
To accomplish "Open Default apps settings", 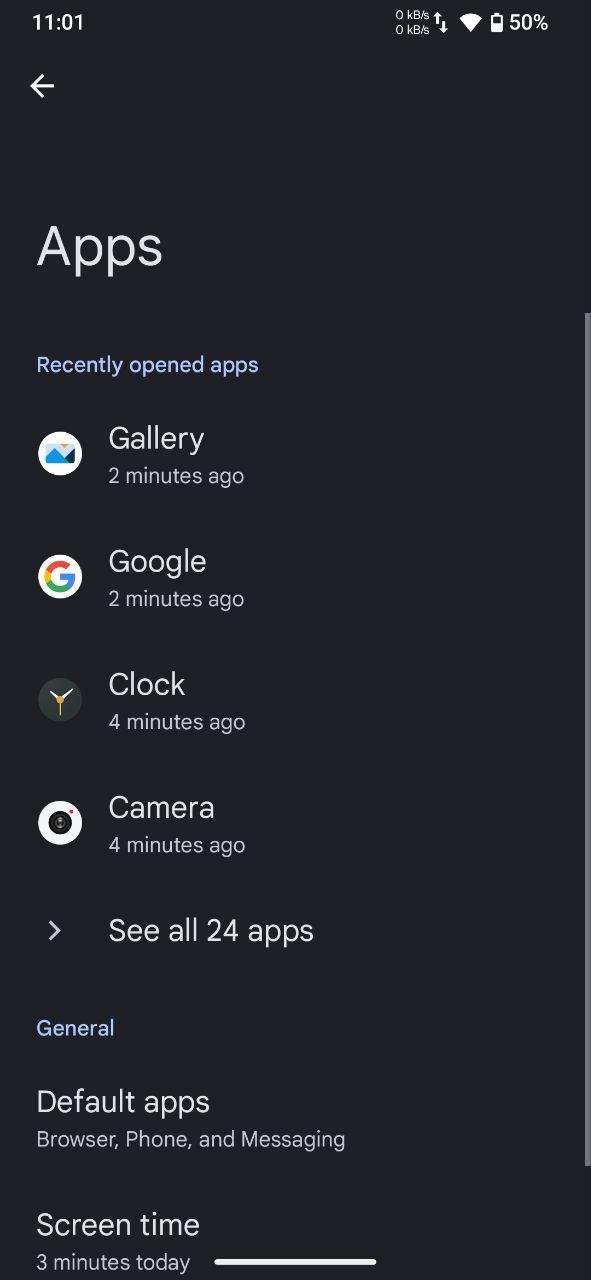I will (295, 1119).
